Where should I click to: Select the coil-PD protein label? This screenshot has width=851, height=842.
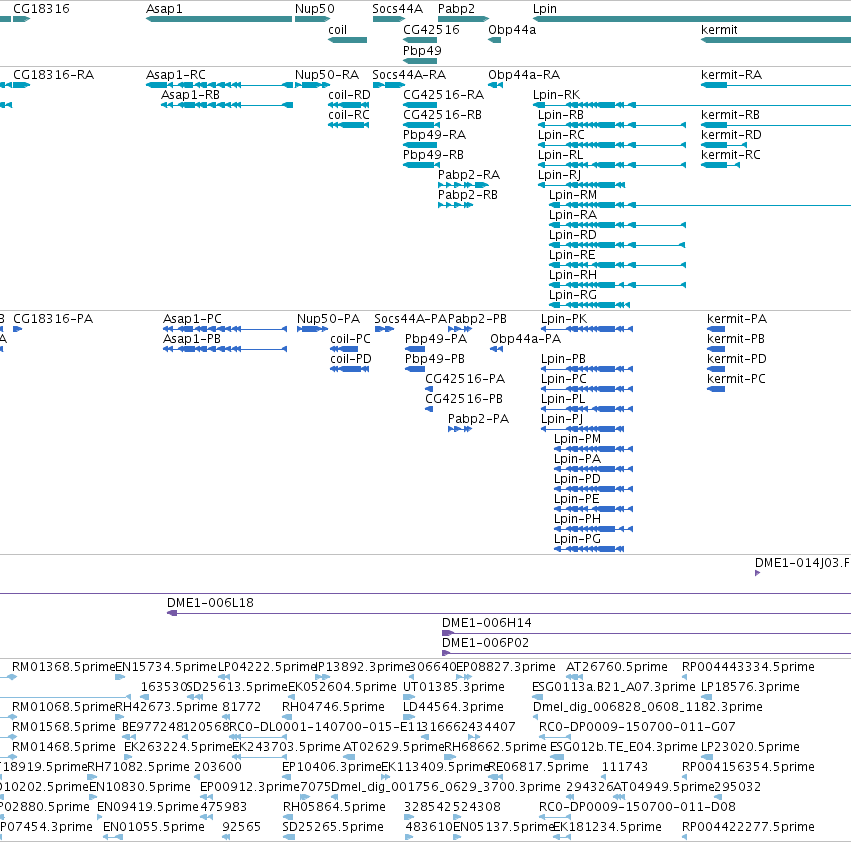pos(351,358)
